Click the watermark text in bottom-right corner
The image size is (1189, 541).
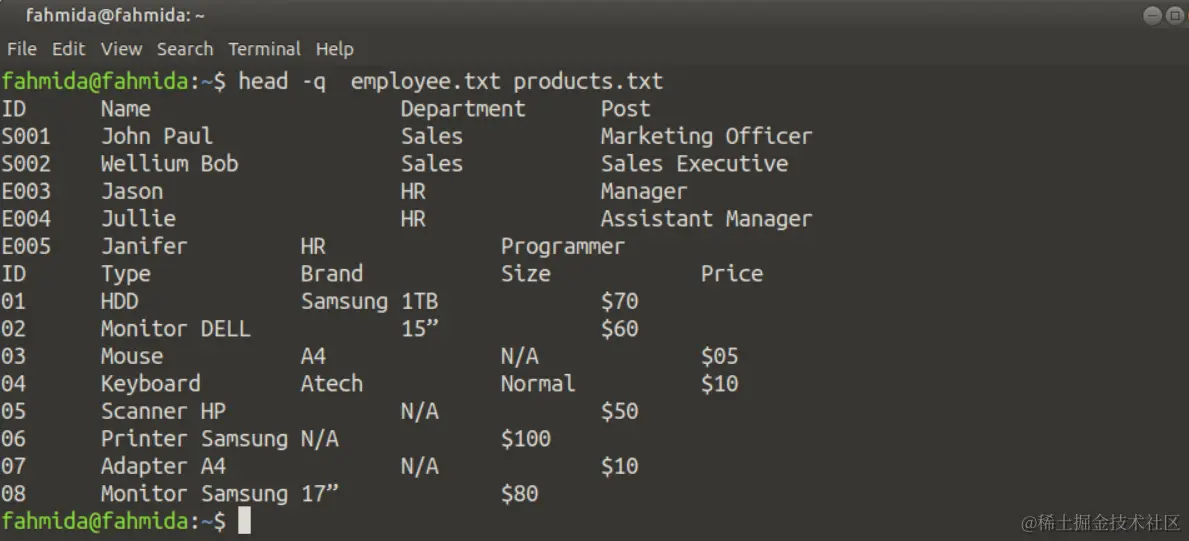(x=1100, y=523)
